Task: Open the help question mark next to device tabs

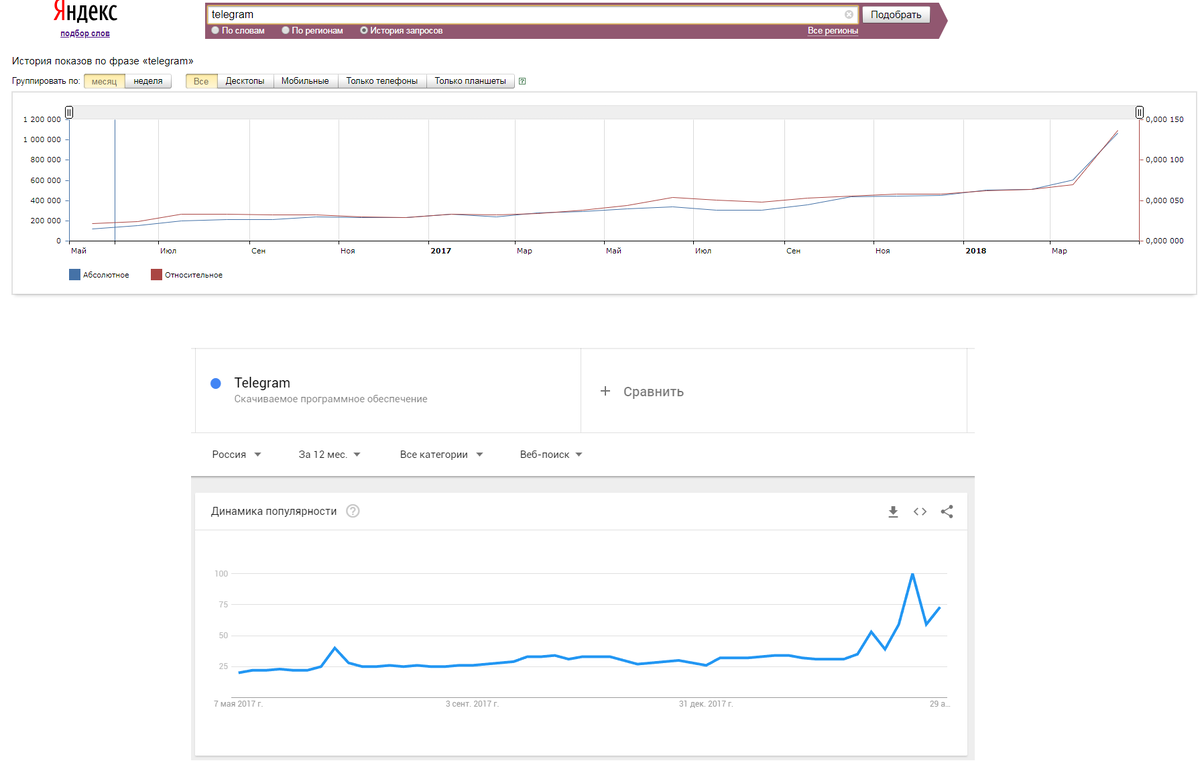Action: (x=523, y=81)
